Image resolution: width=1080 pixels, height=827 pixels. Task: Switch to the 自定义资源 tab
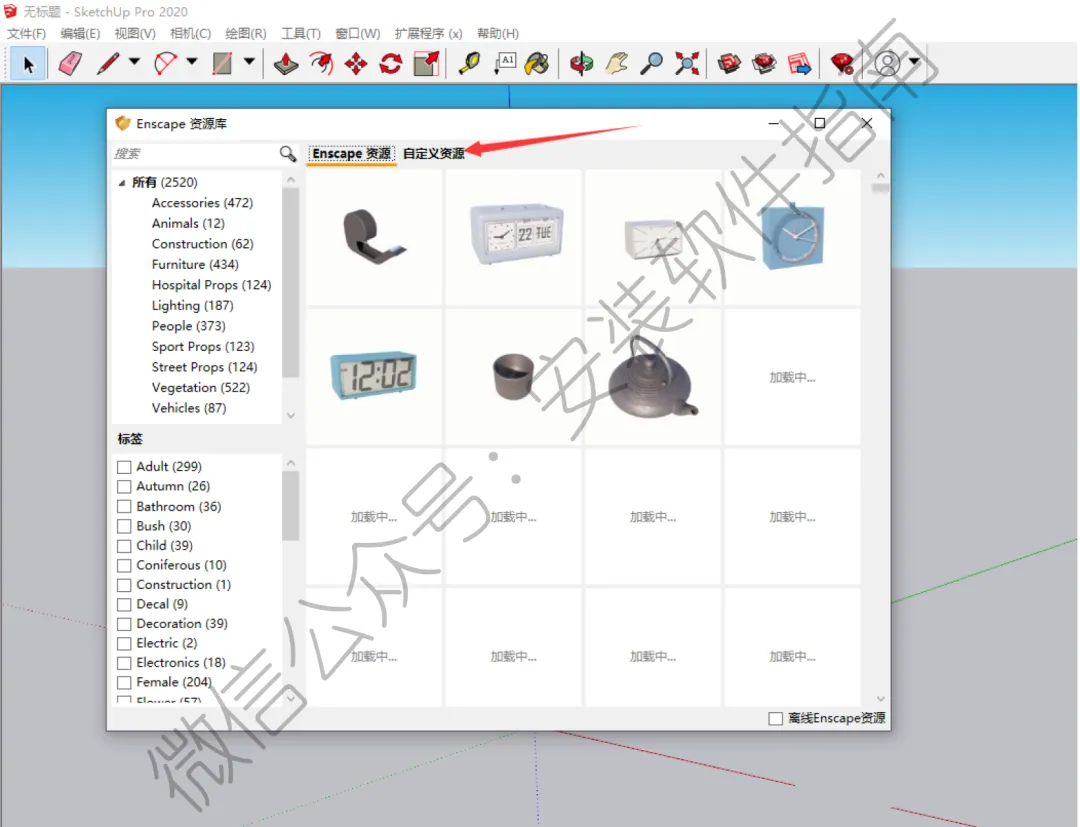click(x=433, y=153)
